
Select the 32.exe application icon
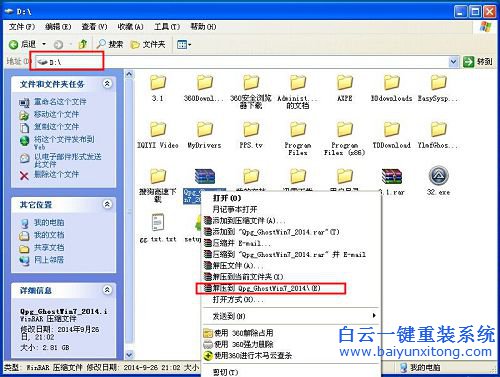tap(438, 176)
